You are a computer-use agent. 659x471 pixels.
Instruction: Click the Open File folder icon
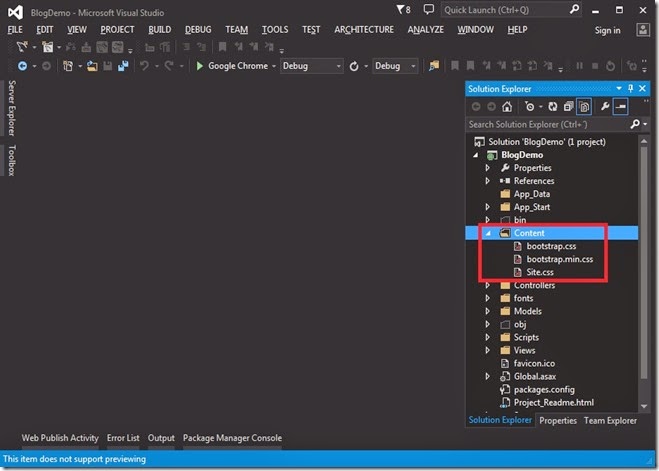92,66
